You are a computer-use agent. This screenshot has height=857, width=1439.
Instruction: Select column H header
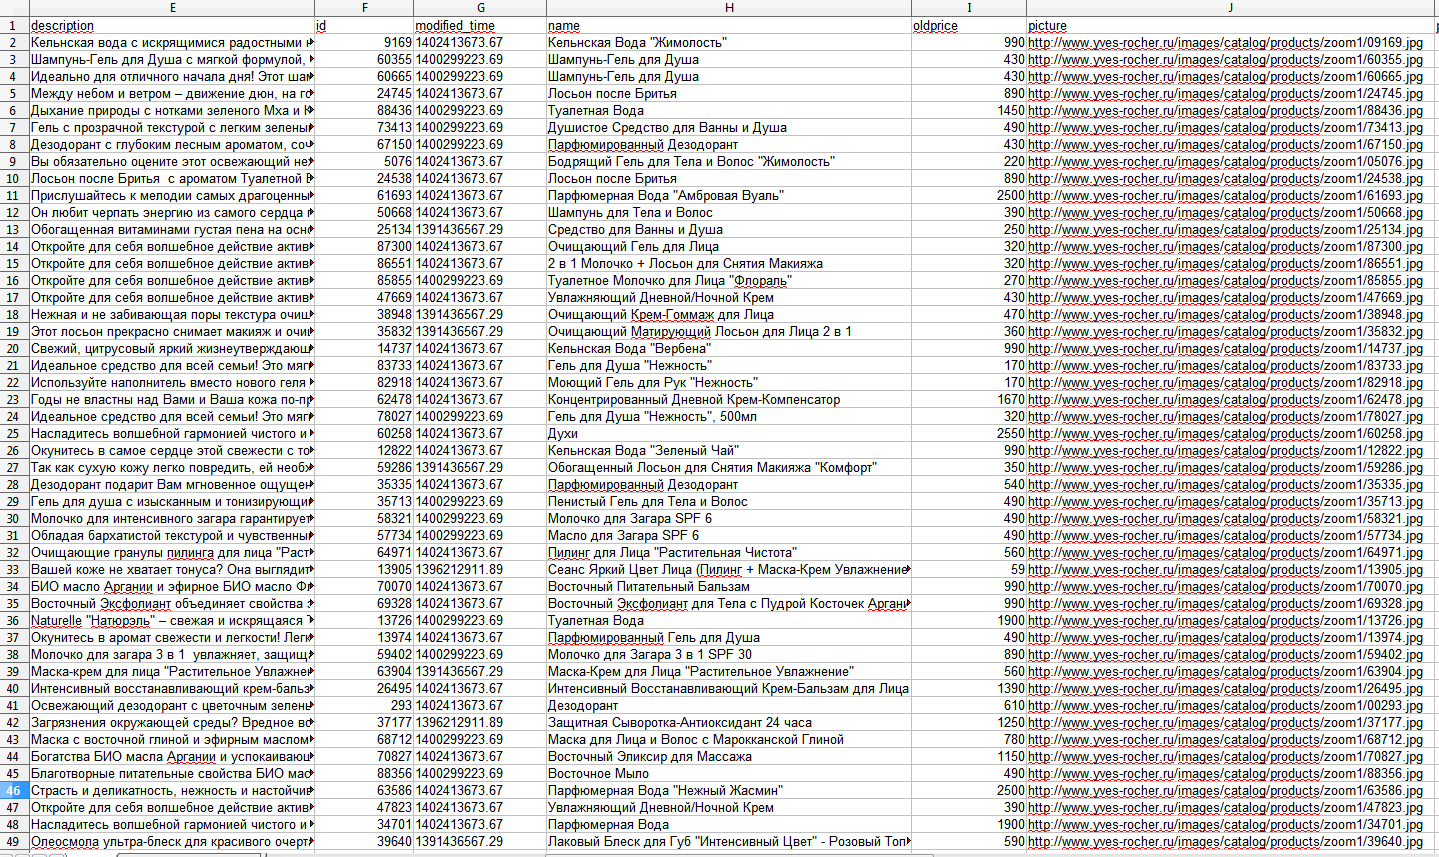(x=729, y=8)
